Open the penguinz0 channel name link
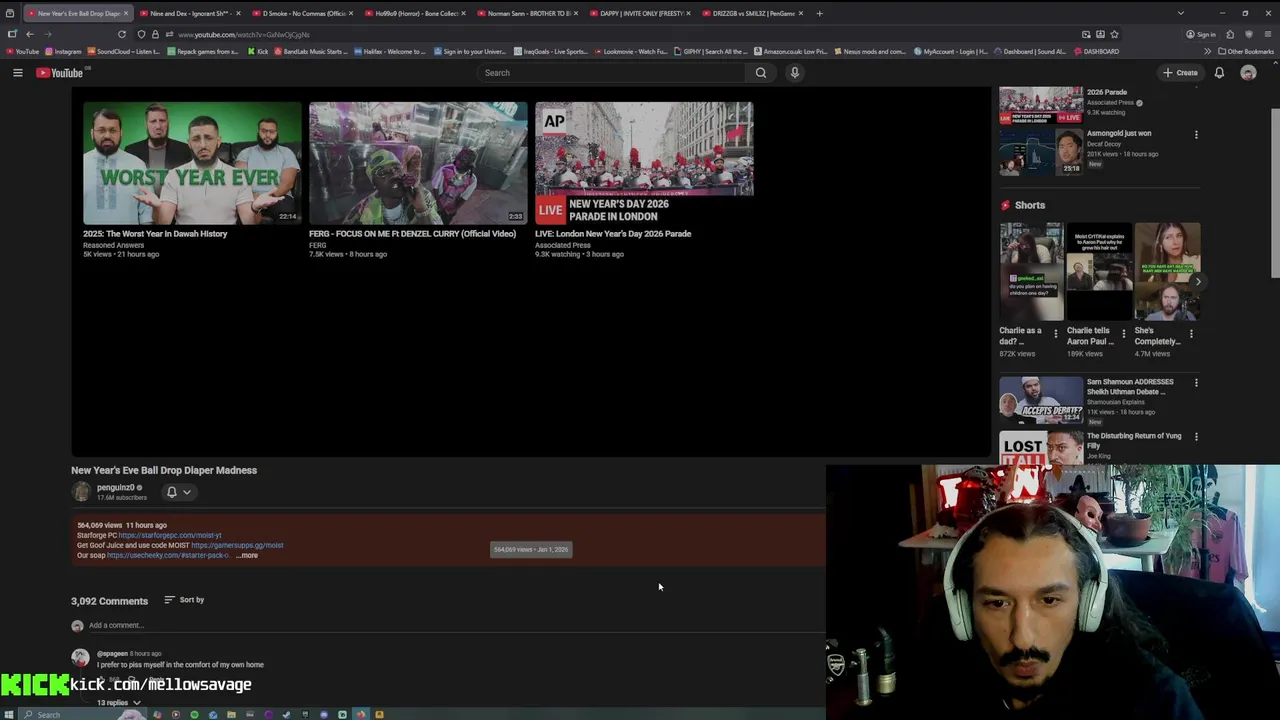This screenshot has width=1280, height=720. click(x=116, y=487)
